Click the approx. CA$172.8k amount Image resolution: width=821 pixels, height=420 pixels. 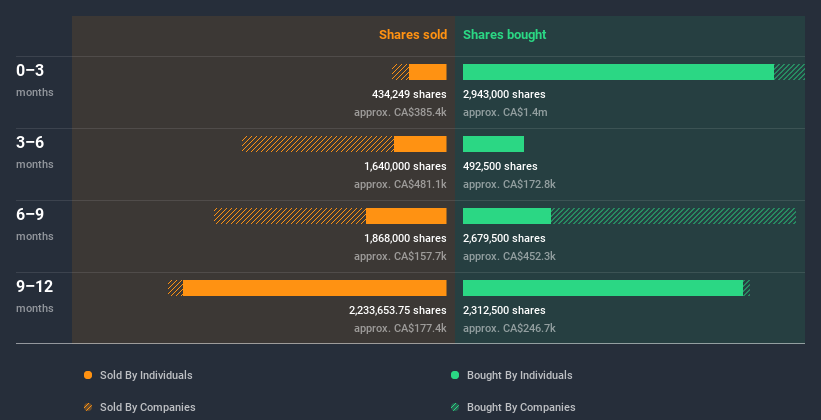[x=509, y=184]
